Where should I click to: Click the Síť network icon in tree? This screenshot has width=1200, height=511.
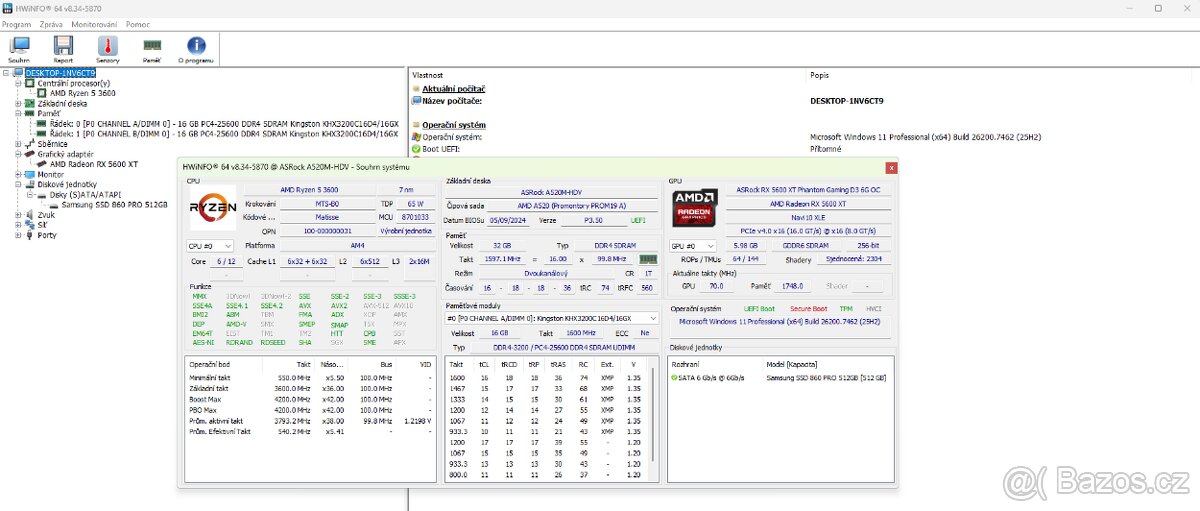point(29,225)
